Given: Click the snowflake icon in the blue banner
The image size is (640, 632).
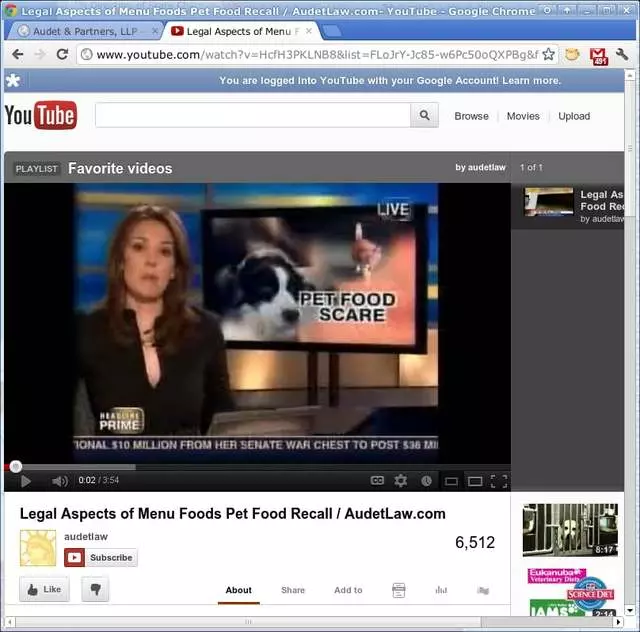Looking at the screenshot, I should (13, 80).
